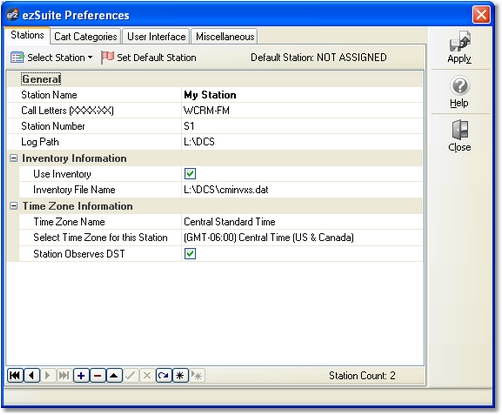This screenshot has height=415, width=502.
Task: Jump to the last station record
Action: pos(64,376)
